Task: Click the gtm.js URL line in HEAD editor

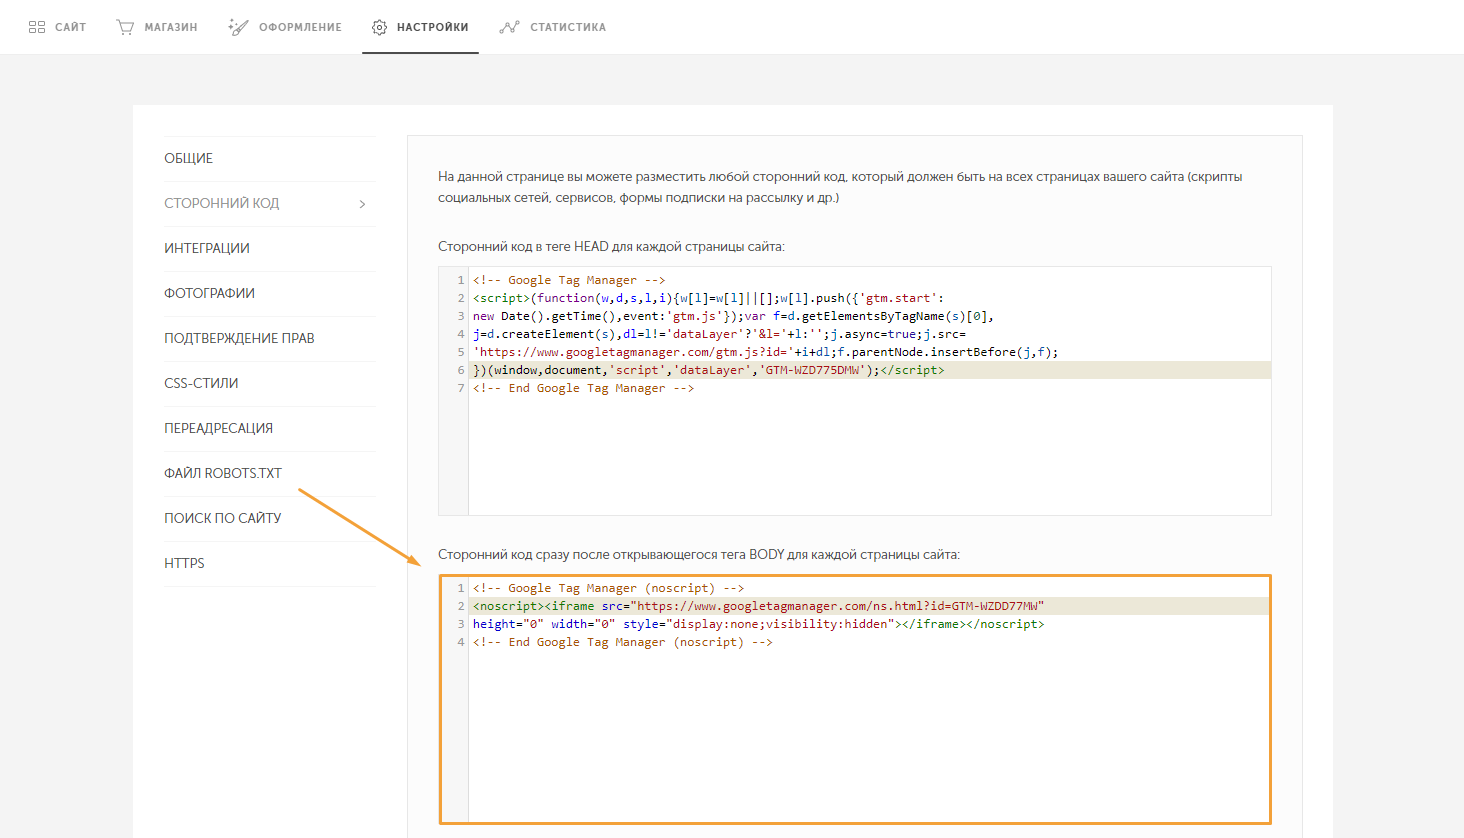Action: (765, 352)
